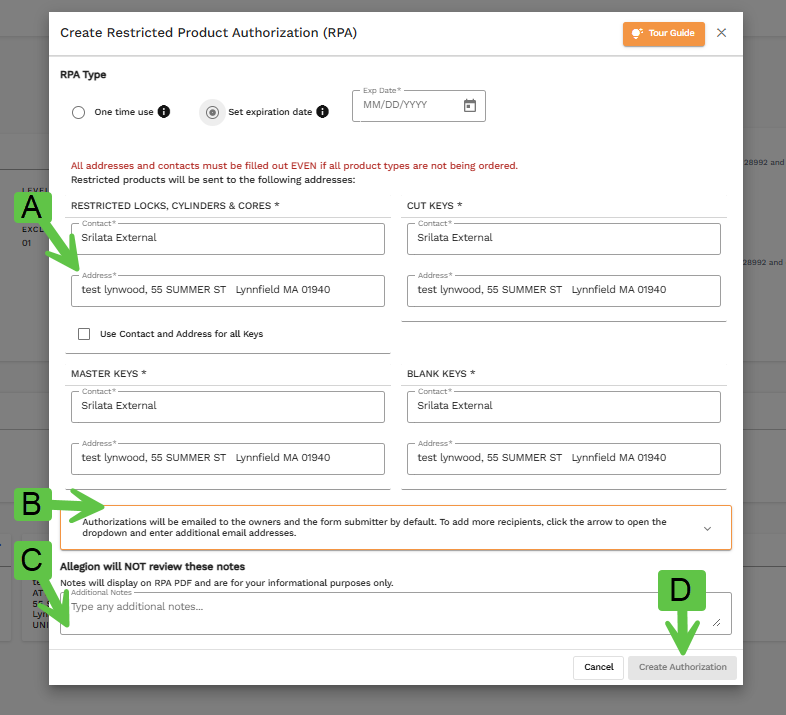Click Contact field under Restricted Locks, Cylinders & Cores

[227, 238]
